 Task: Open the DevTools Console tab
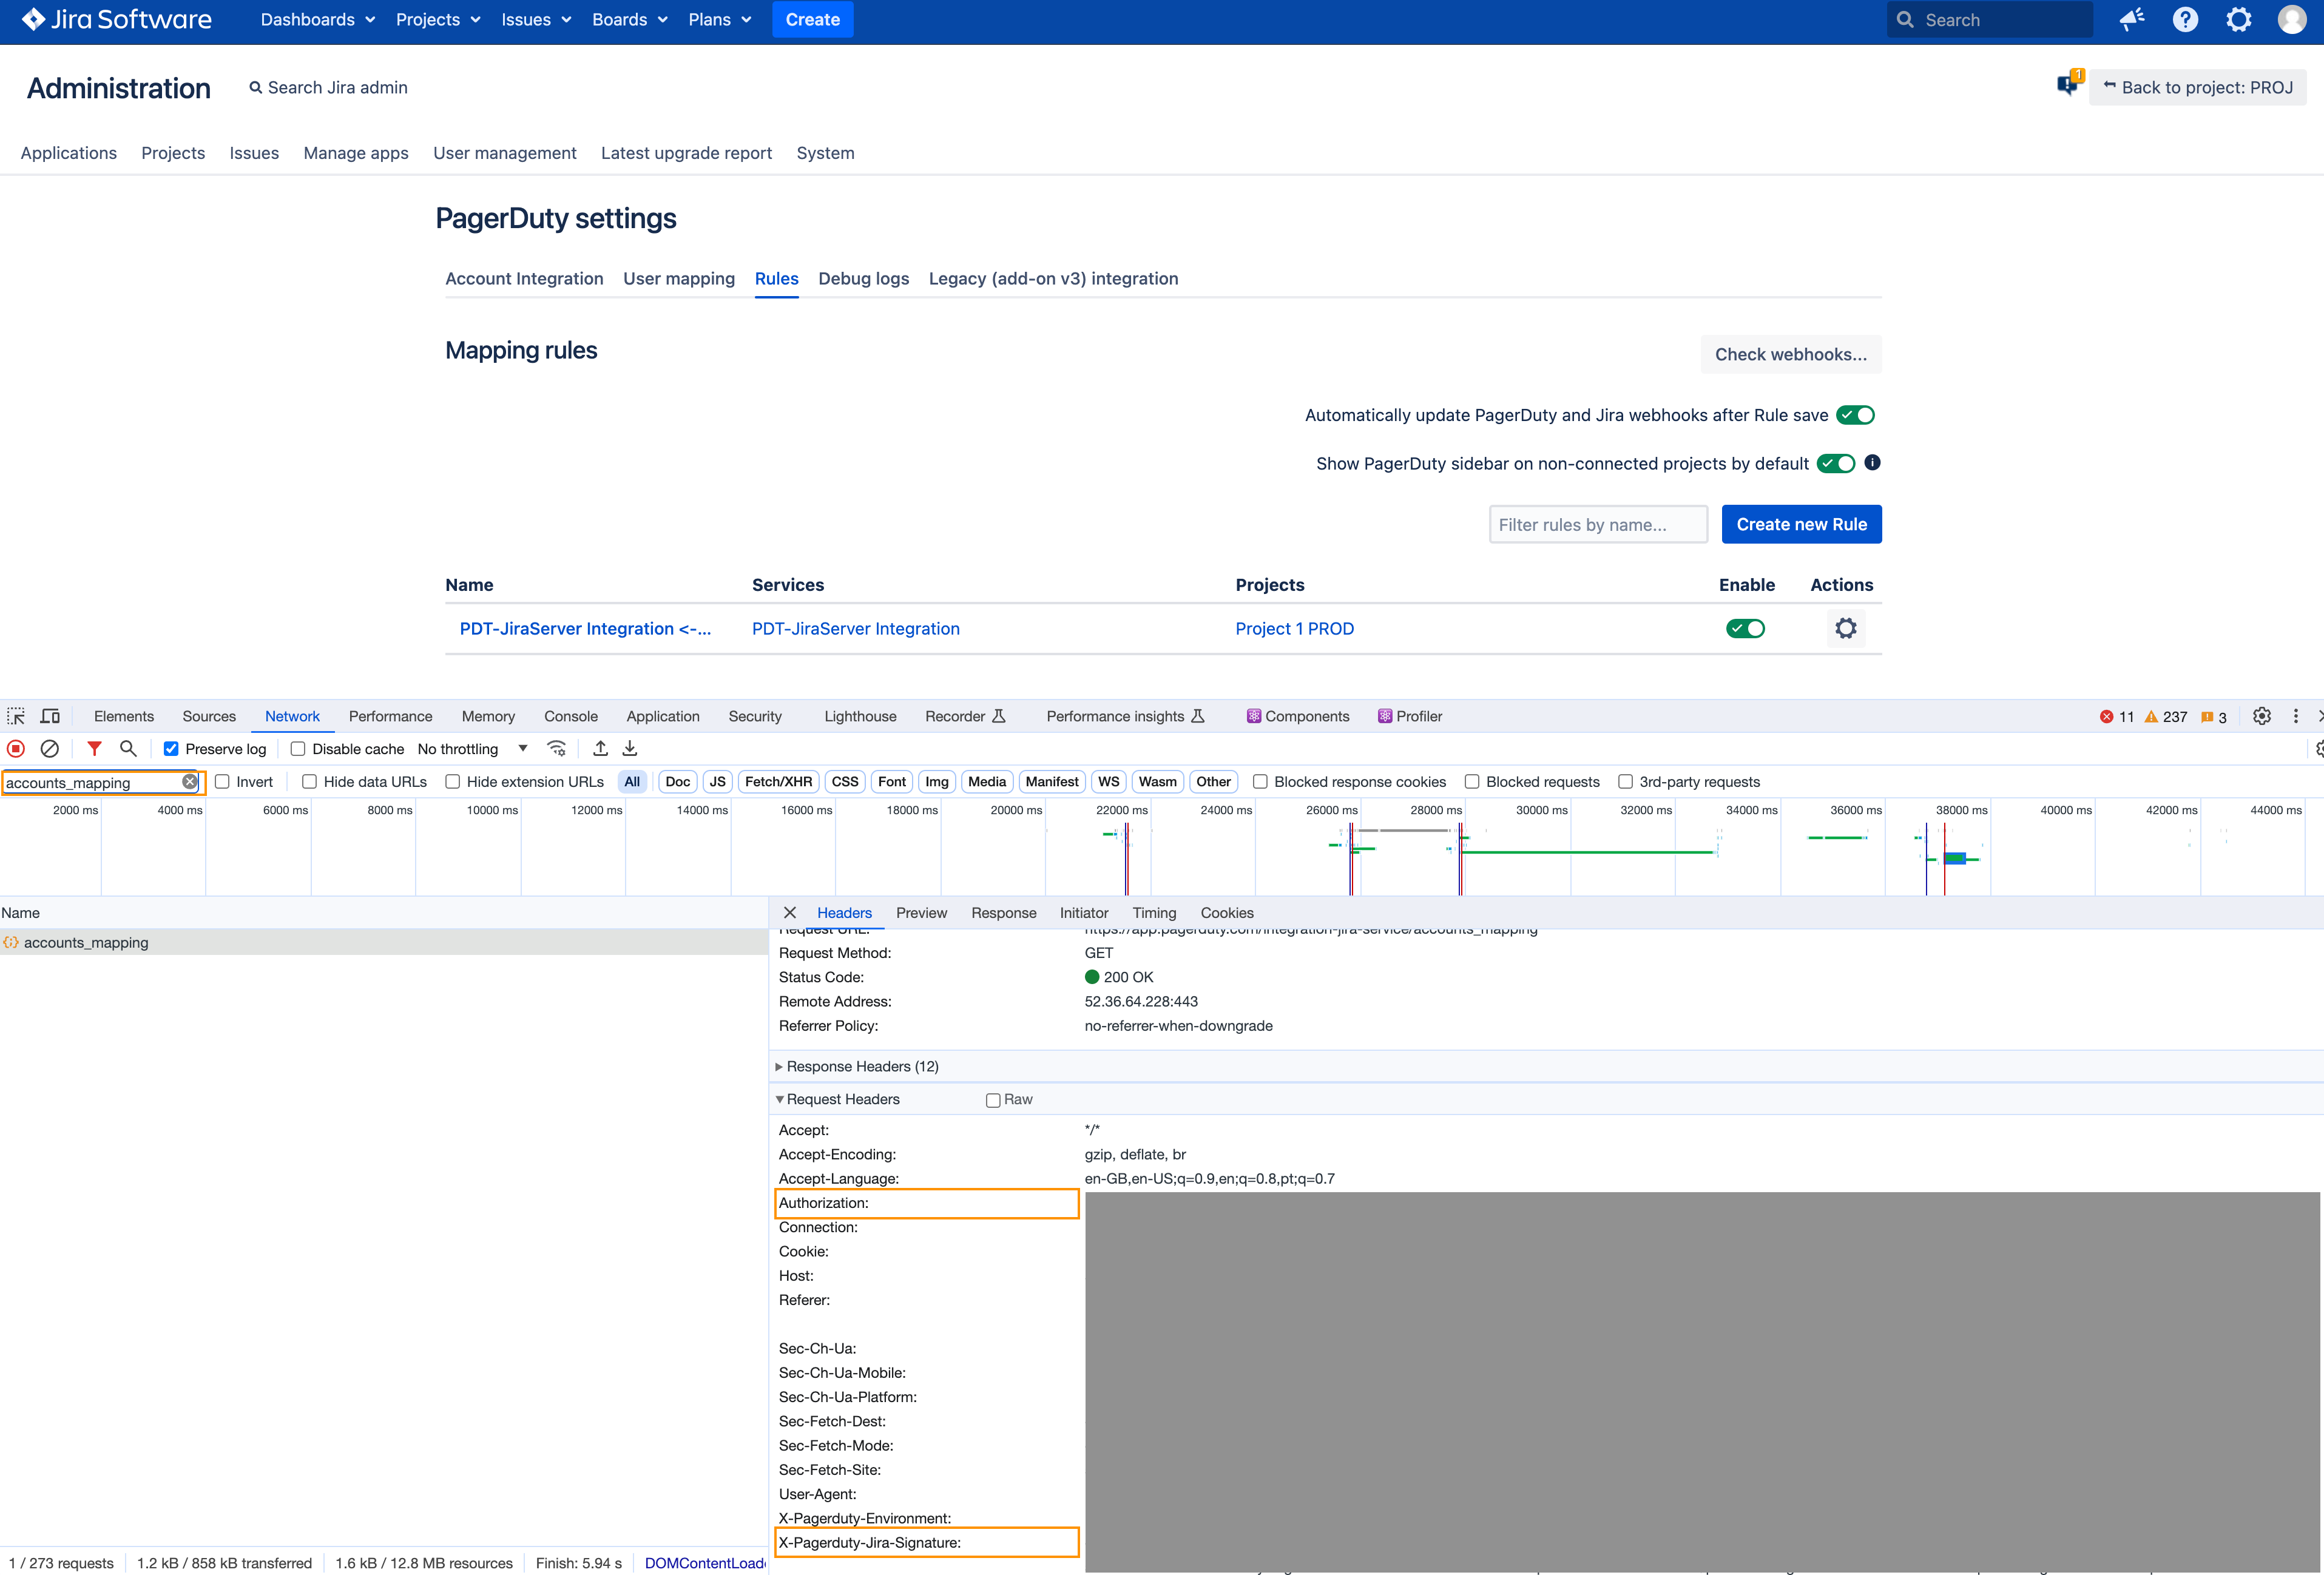[571, 717]
